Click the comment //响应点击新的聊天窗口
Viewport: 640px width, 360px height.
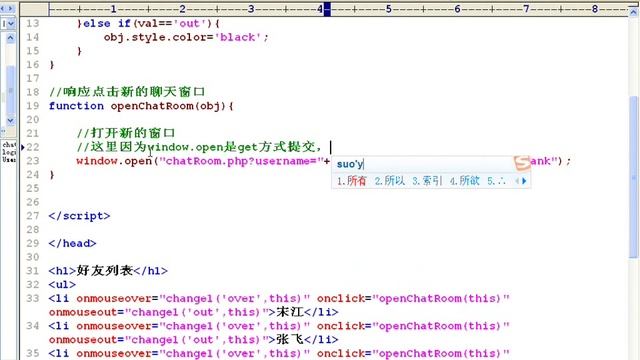pos(127,92)
